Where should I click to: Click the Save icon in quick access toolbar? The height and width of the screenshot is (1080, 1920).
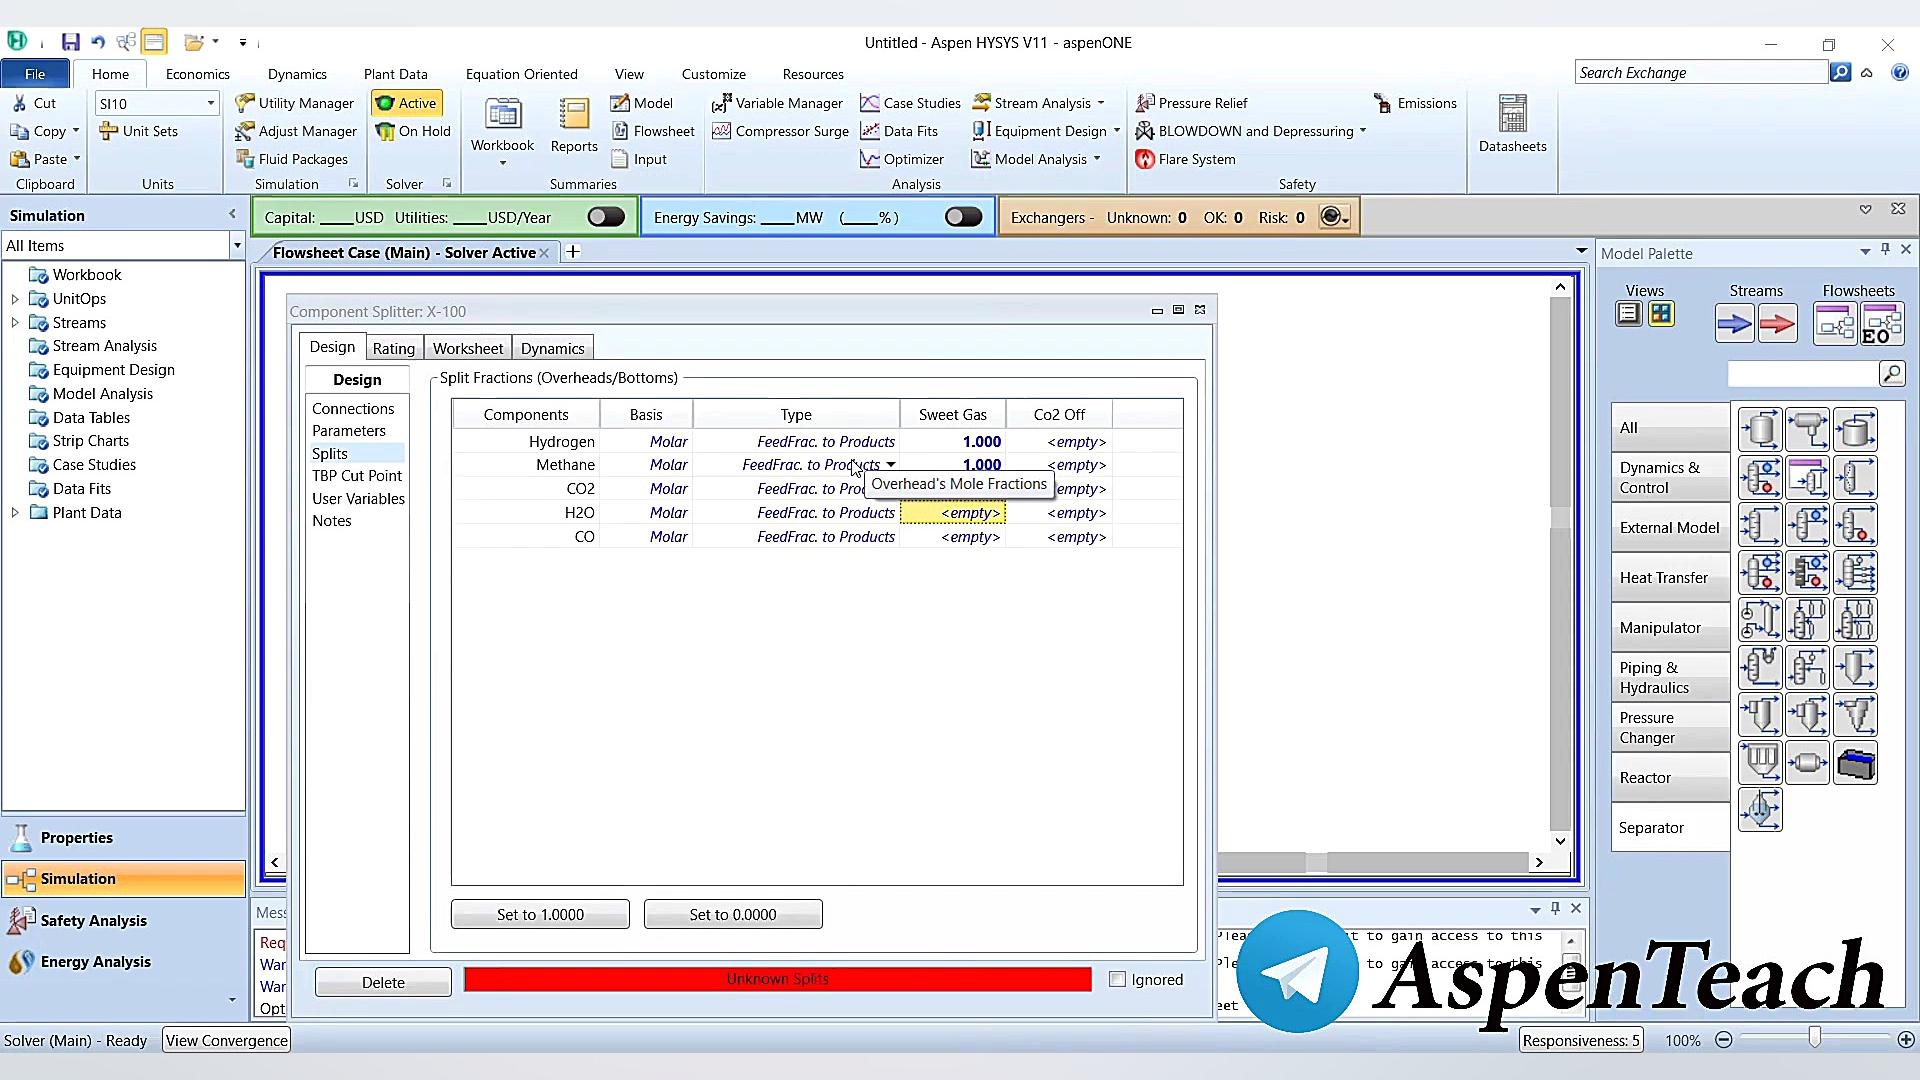pyautogui.click(x=70, y=42)
